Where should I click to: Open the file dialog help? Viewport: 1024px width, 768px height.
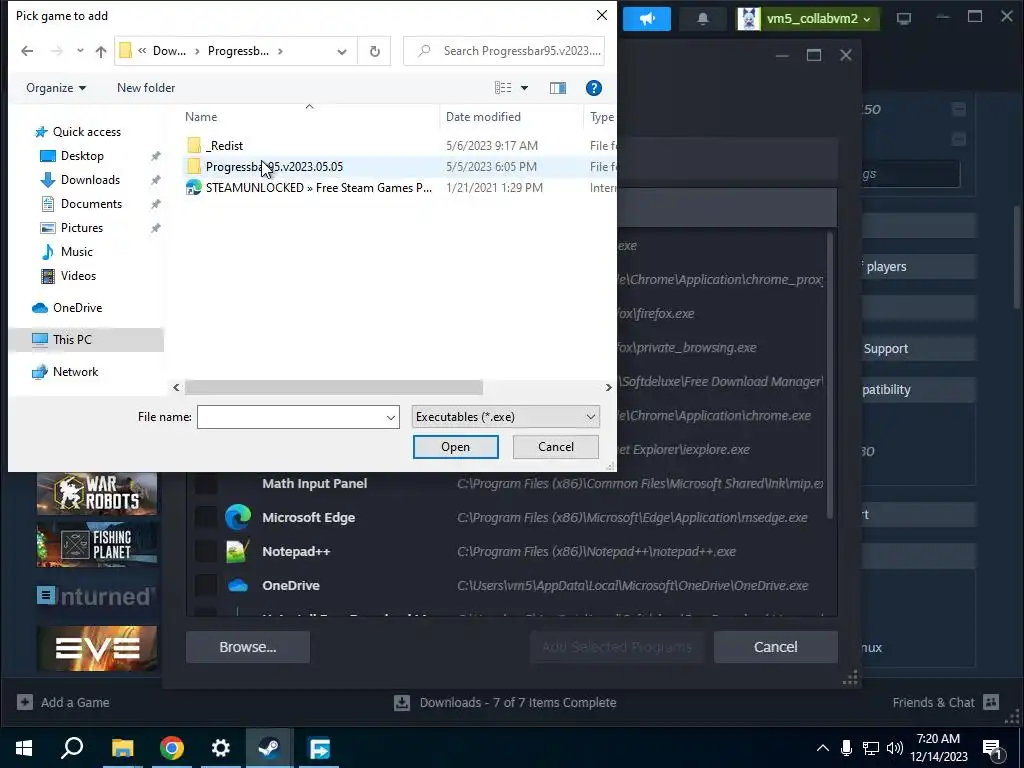594,88
